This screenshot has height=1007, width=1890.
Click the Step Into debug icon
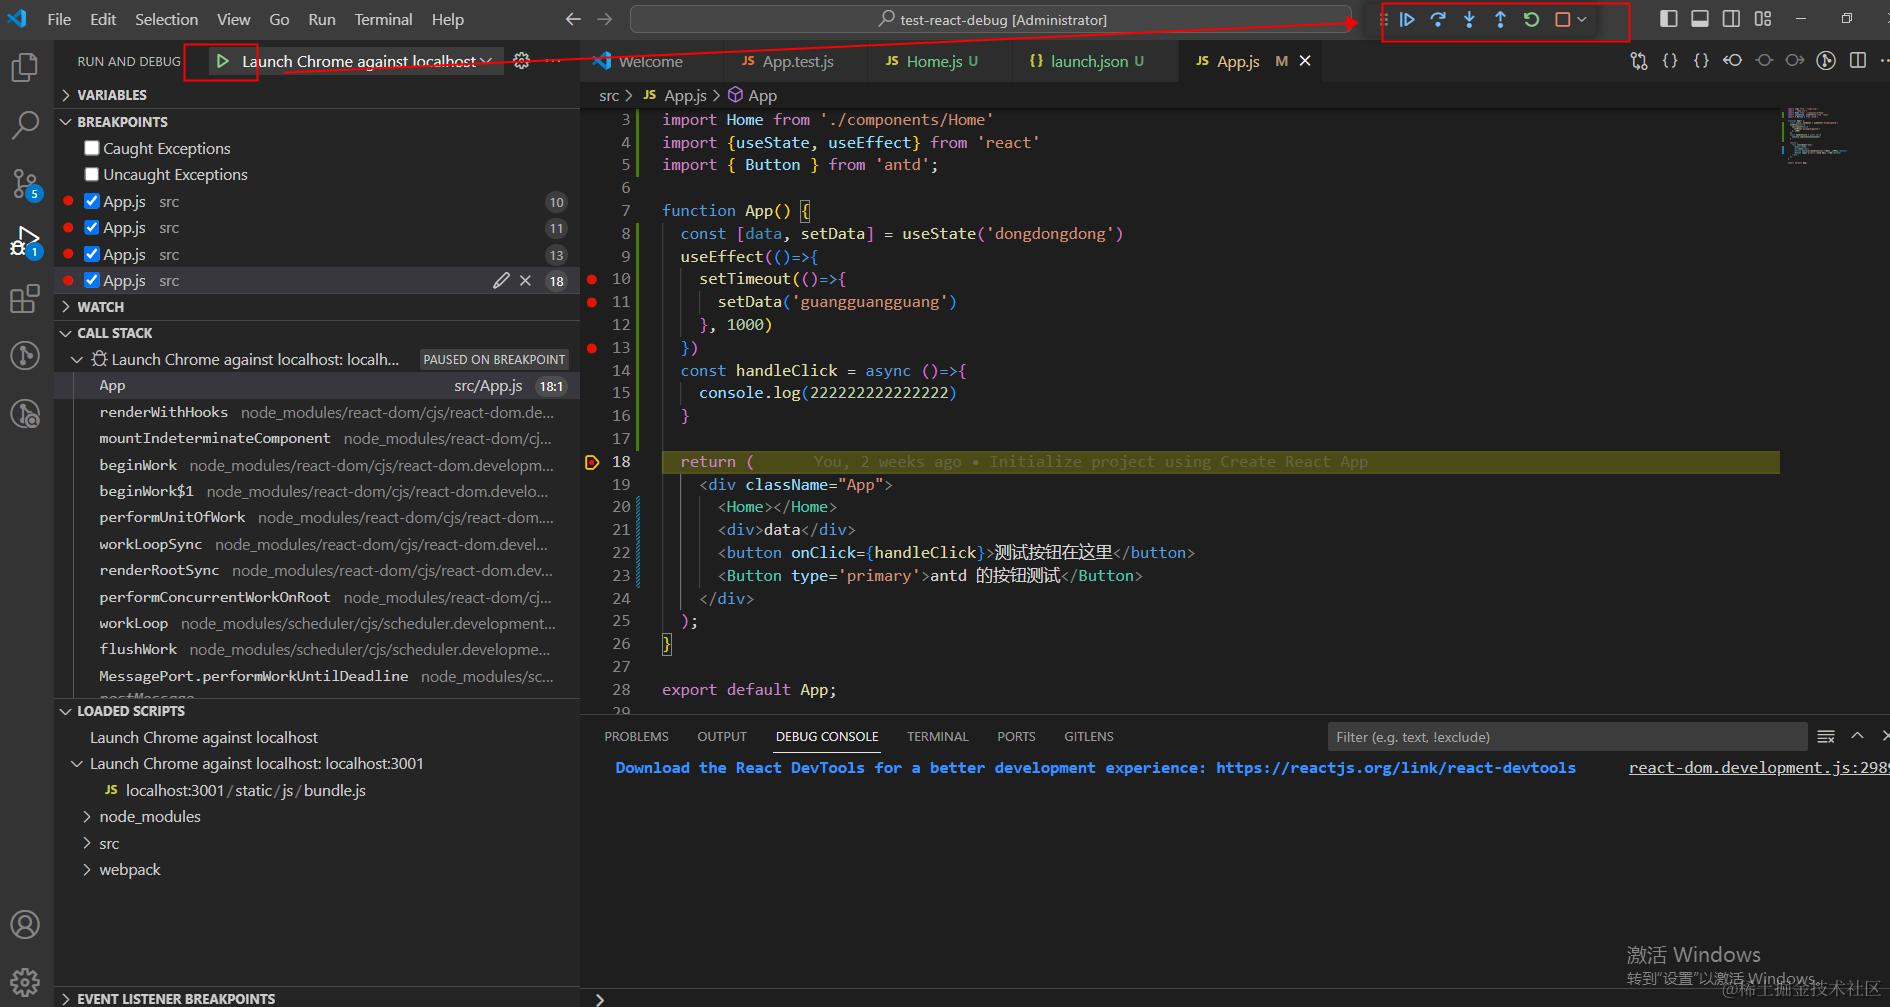coord(1469,19)
